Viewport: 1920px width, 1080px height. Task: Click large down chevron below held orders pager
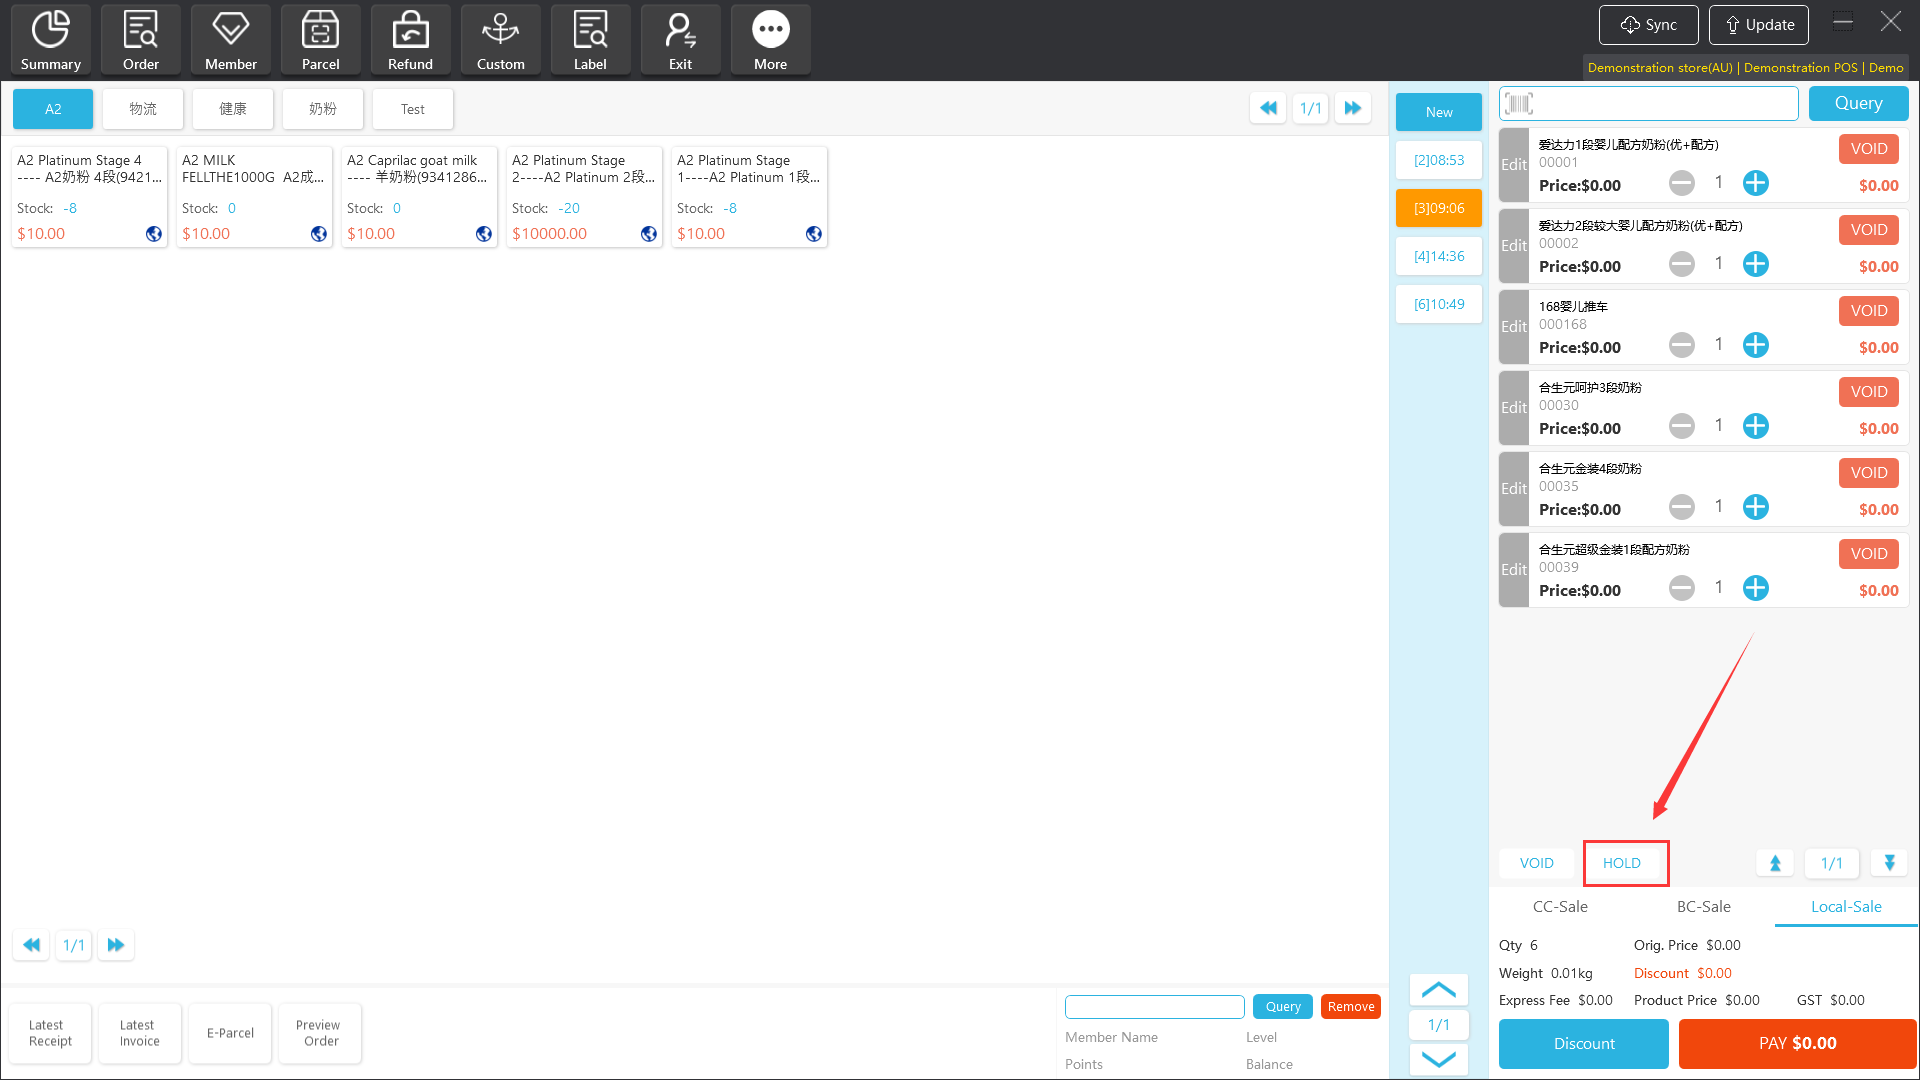point(1438,1060)
